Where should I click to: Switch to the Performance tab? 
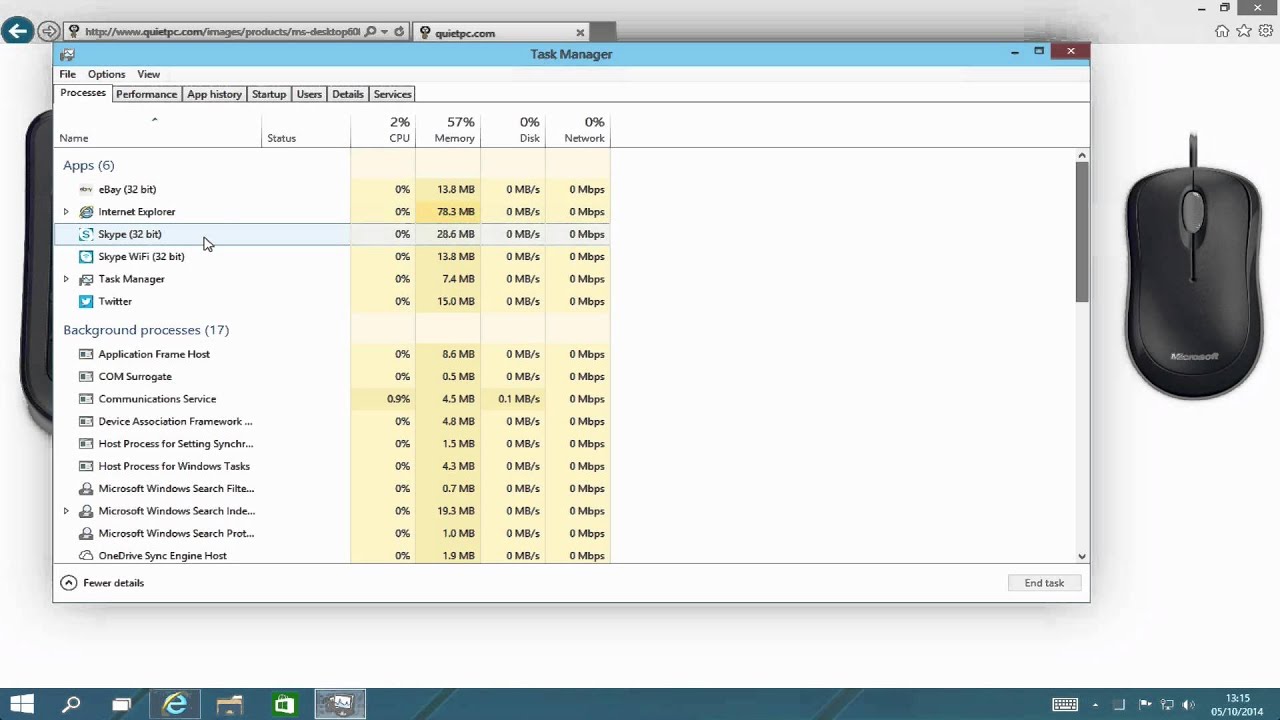coord(146,94)
